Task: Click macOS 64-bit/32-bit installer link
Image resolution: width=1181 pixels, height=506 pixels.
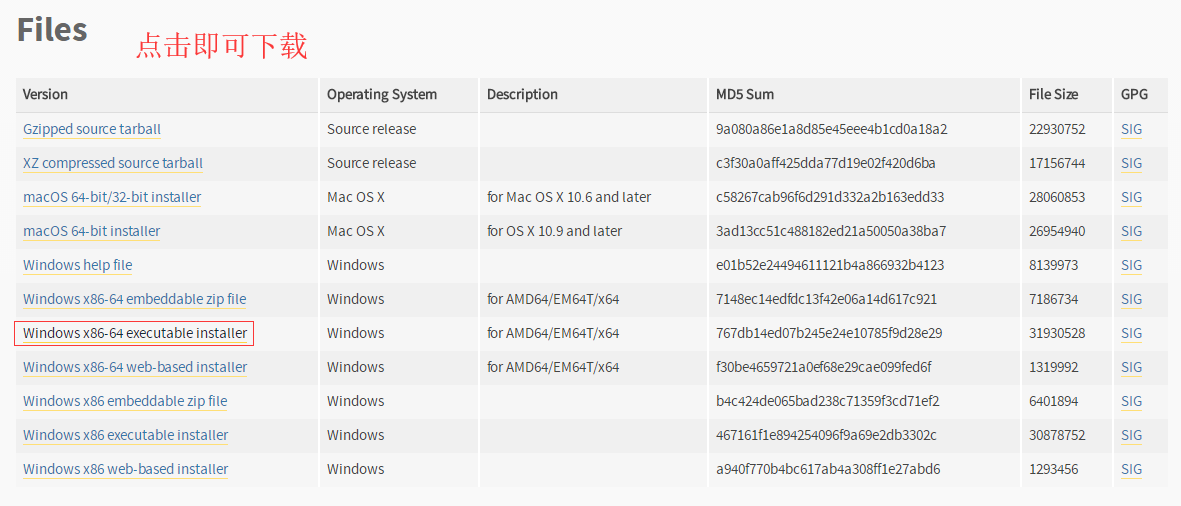Action: [x=112, y=197]
